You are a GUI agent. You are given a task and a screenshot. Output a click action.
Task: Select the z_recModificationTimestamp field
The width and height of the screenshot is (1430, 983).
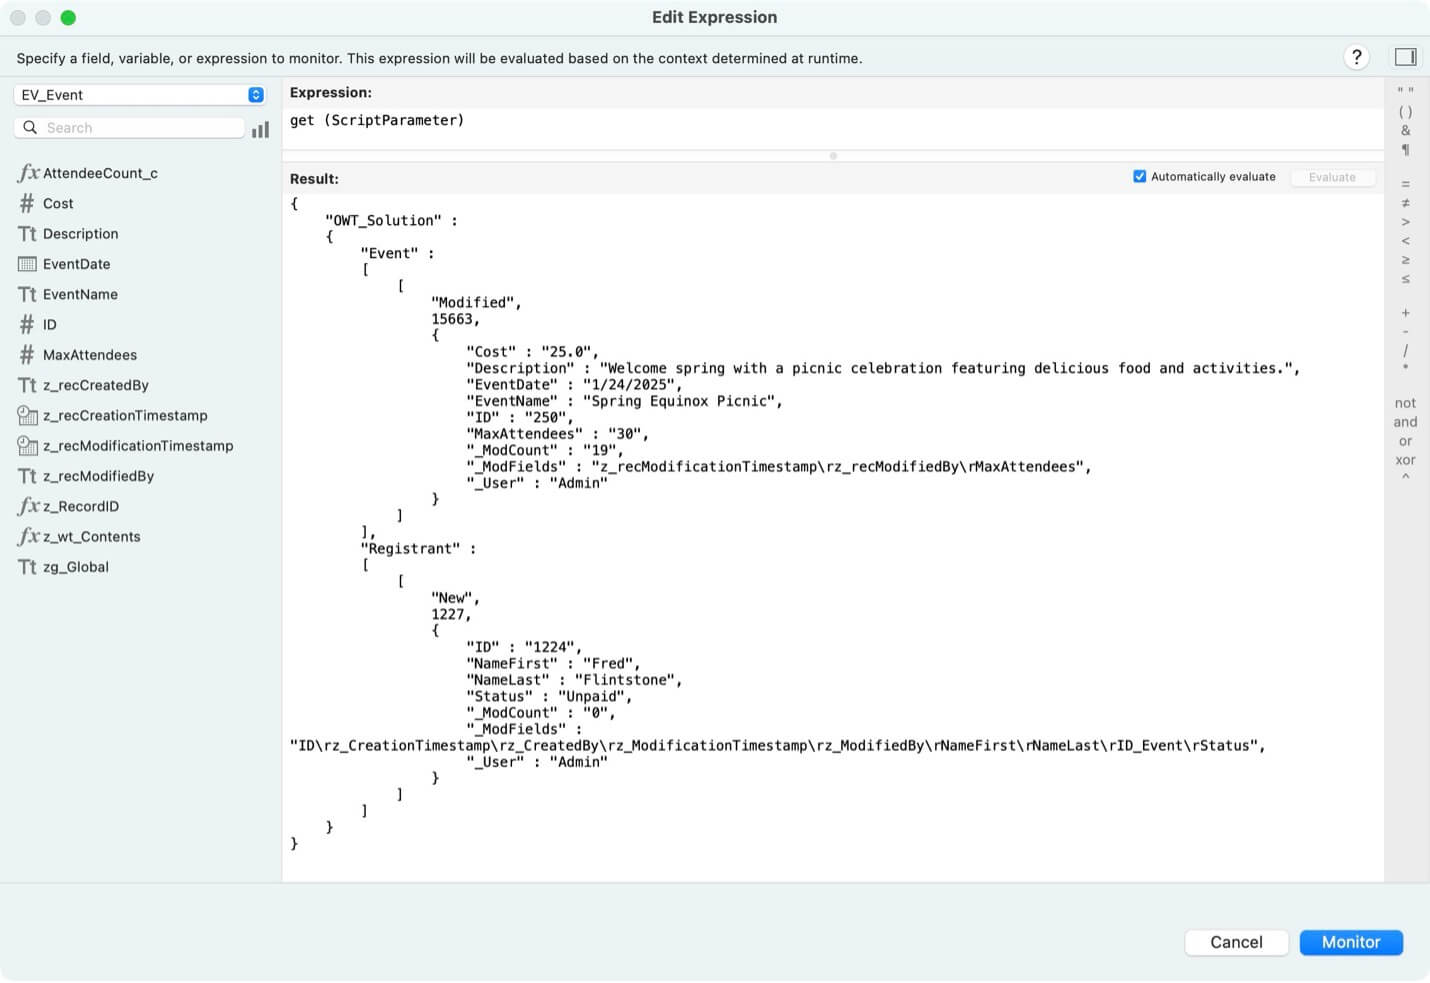point(140,445)
